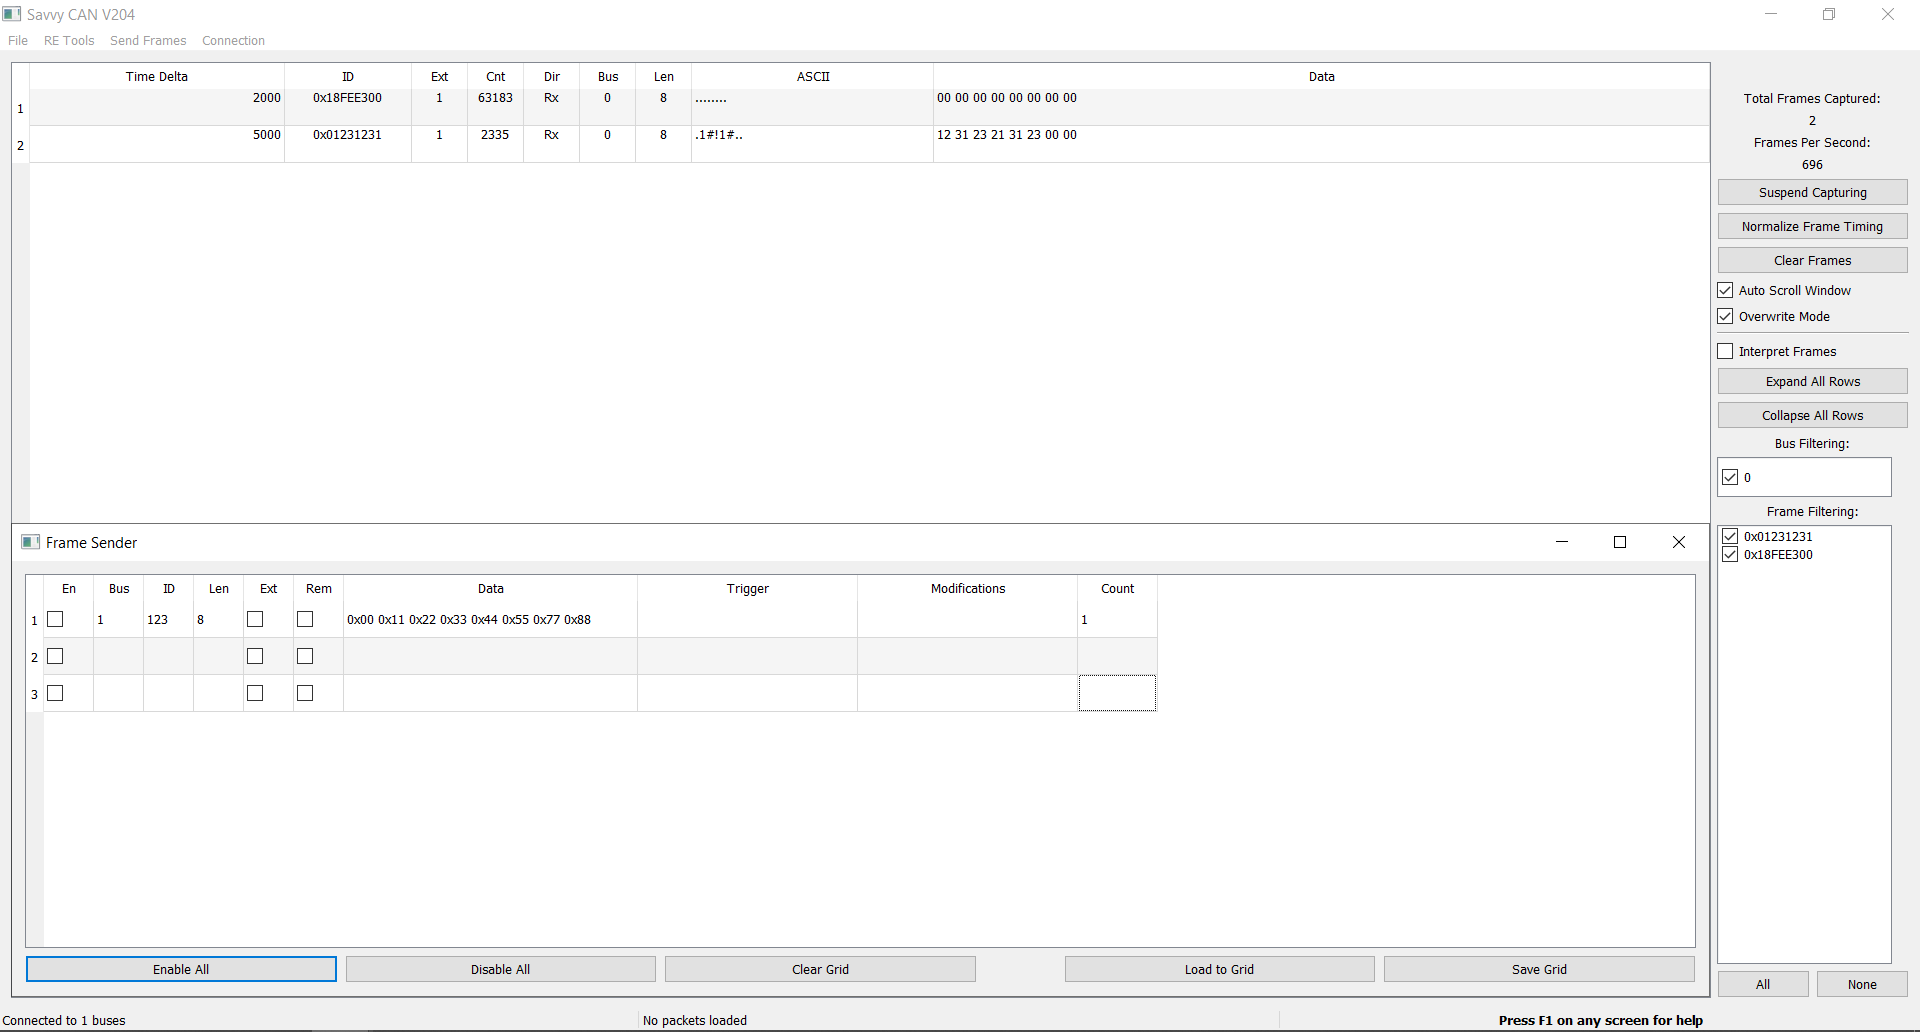This screenshot has height=1032, width=1920.
Task: Toggle Auto Scroll Window checkbox
Action: 1725,290
